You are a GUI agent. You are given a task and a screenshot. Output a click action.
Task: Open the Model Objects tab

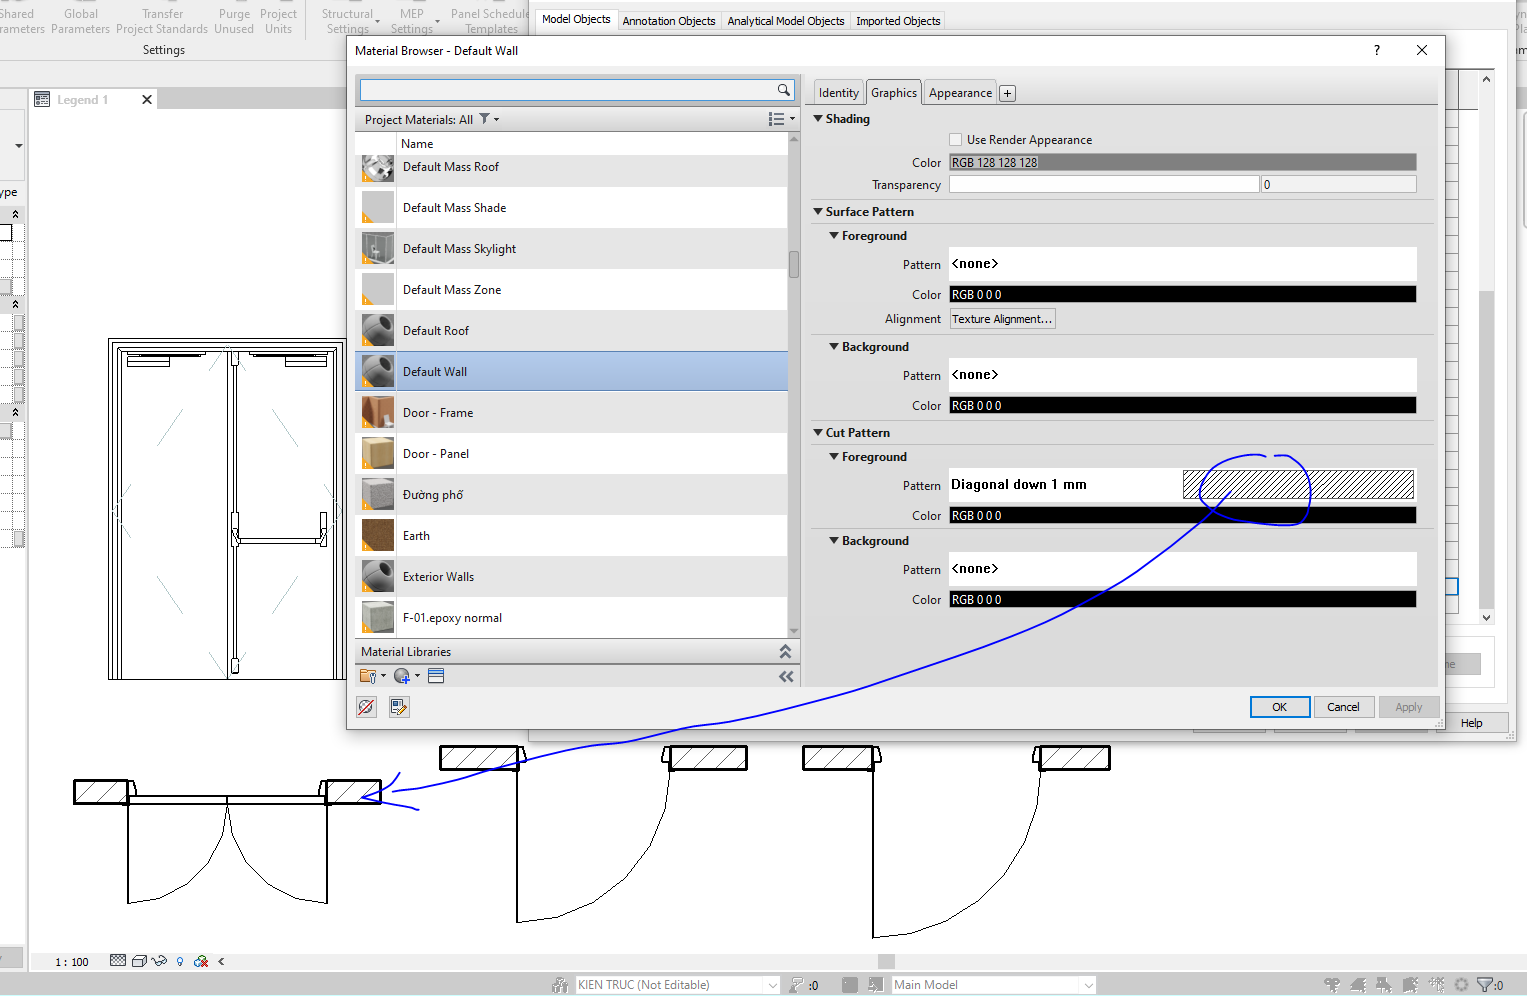click(576, 19)
